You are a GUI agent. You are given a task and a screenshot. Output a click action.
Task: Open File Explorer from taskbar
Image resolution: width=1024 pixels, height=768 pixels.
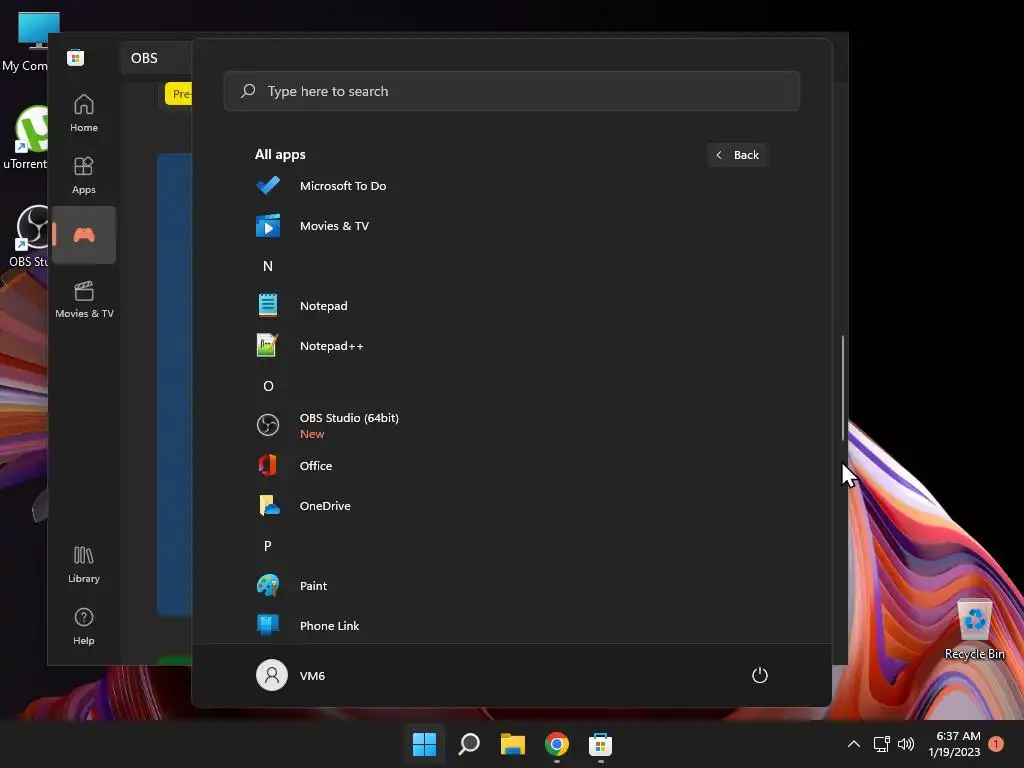[513, 744]
